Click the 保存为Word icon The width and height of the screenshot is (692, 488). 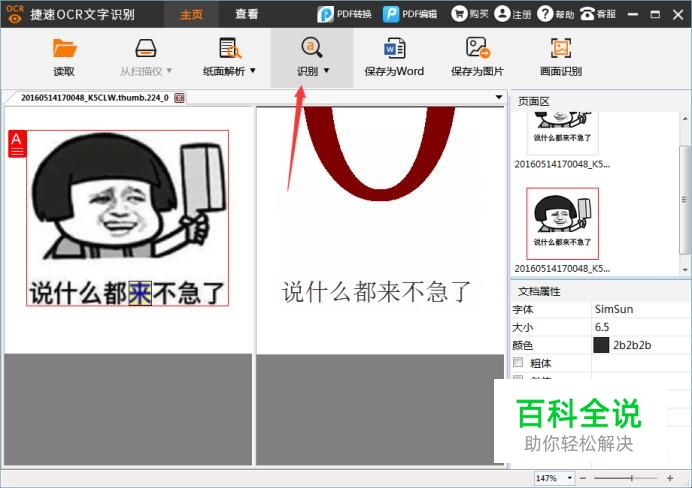click(x=395, y=48)
